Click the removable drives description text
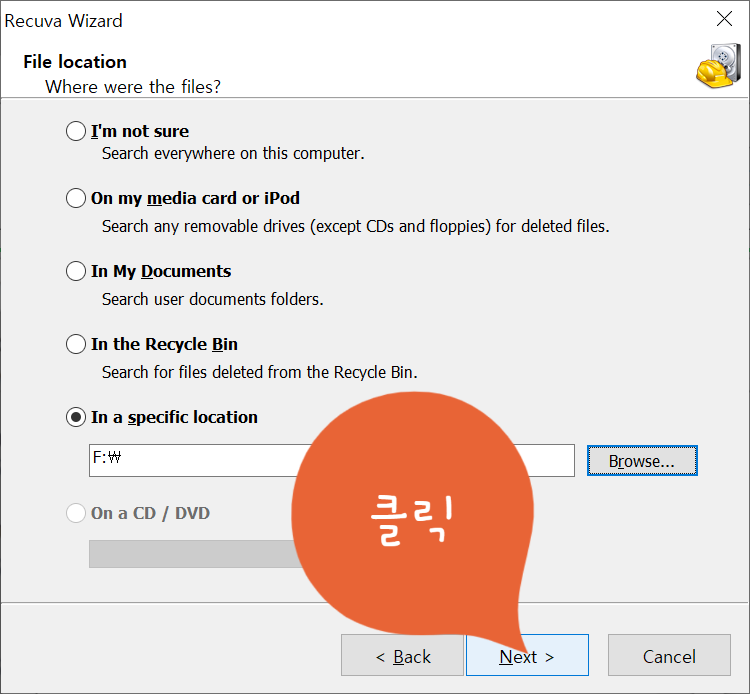Viewport: 750px width, 694px height. 355,226
